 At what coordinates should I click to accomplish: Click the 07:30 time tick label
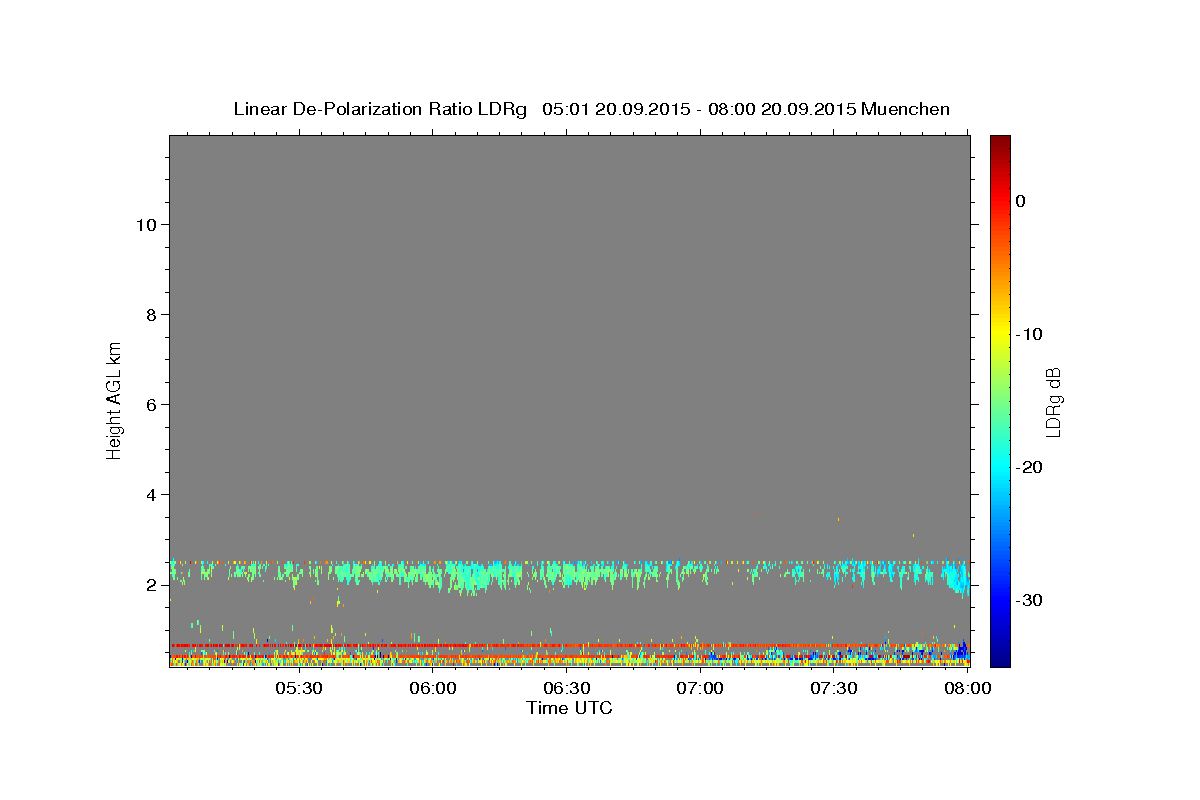(x=834, y=689)
